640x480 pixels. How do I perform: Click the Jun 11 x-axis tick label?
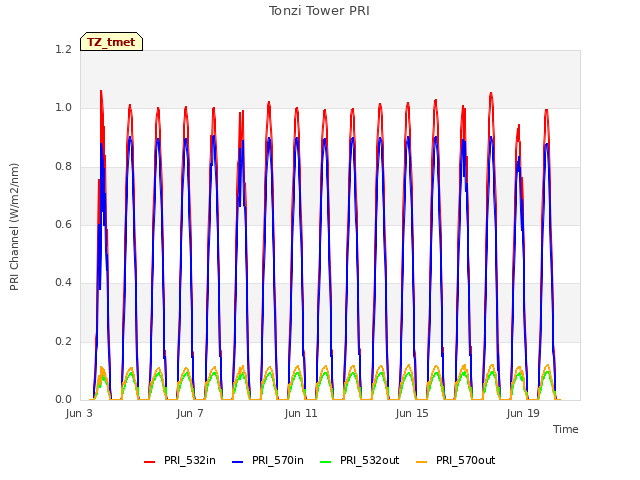tap(301, 413)
